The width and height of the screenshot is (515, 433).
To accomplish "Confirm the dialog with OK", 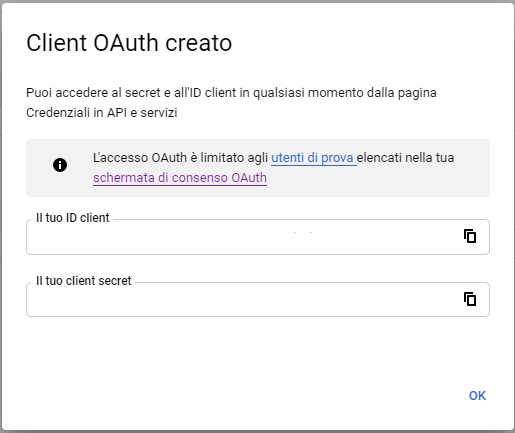I will pyautogui.click(x=477, y=396).
